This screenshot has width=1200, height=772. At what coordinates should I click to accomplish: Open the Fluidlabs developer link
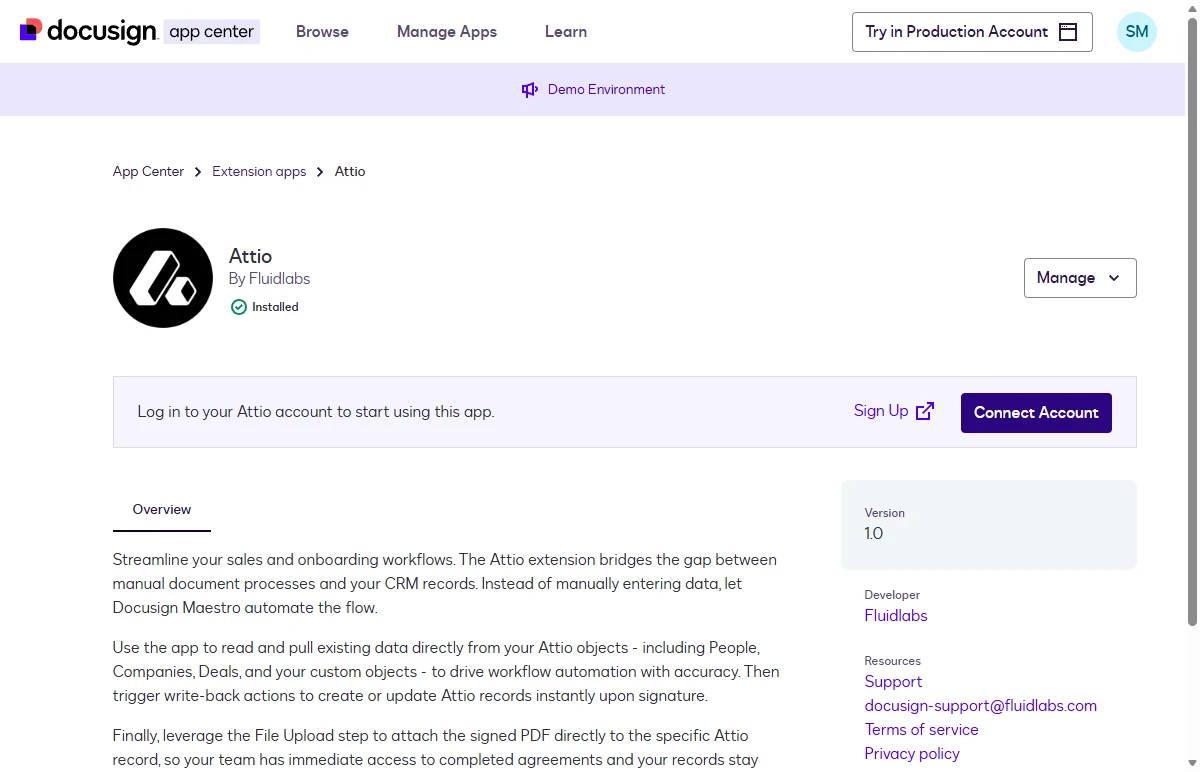click(x=896, y=616)
